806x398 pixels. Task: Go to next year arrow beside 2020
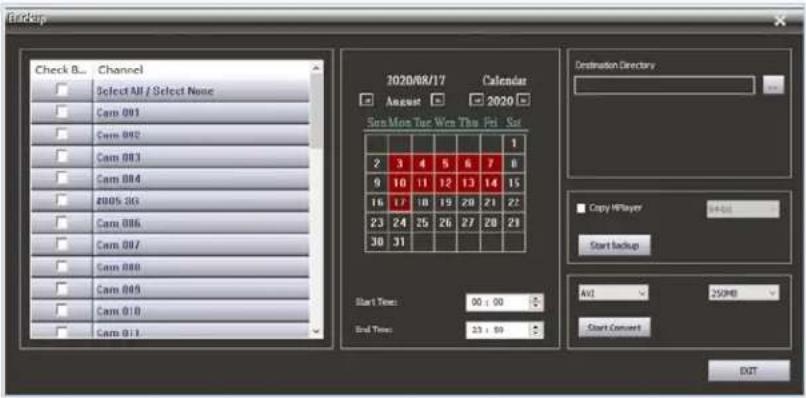click(523, 100)
